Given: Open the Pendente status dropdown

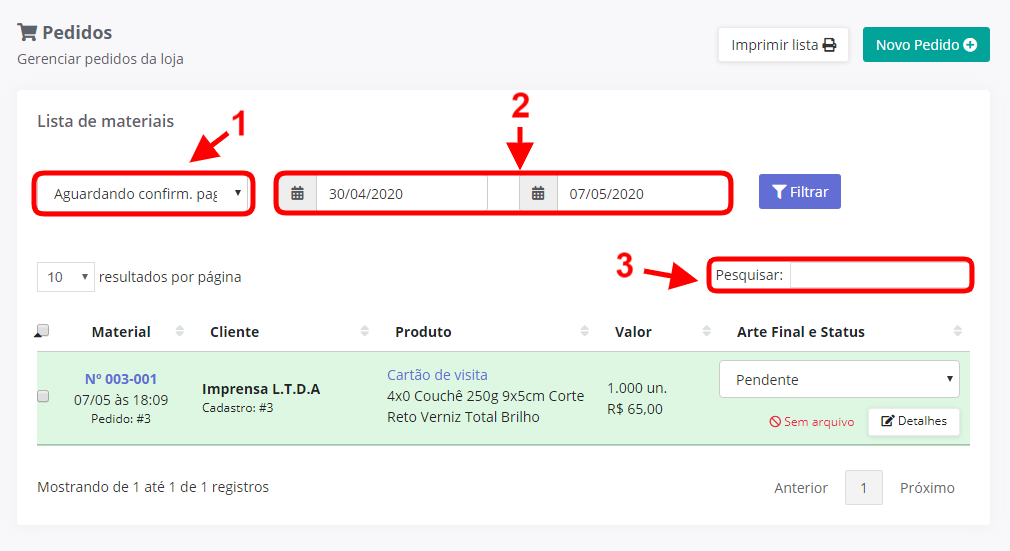Looking at the screenshot, I should point(839,380).
